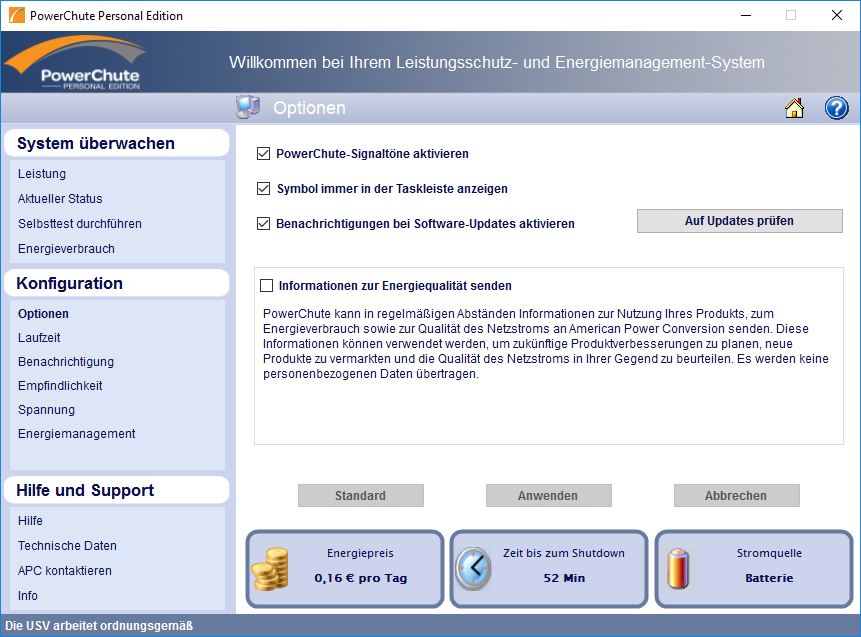
Task: Click the clock icon for shutdown time
Action: point(473,569)
